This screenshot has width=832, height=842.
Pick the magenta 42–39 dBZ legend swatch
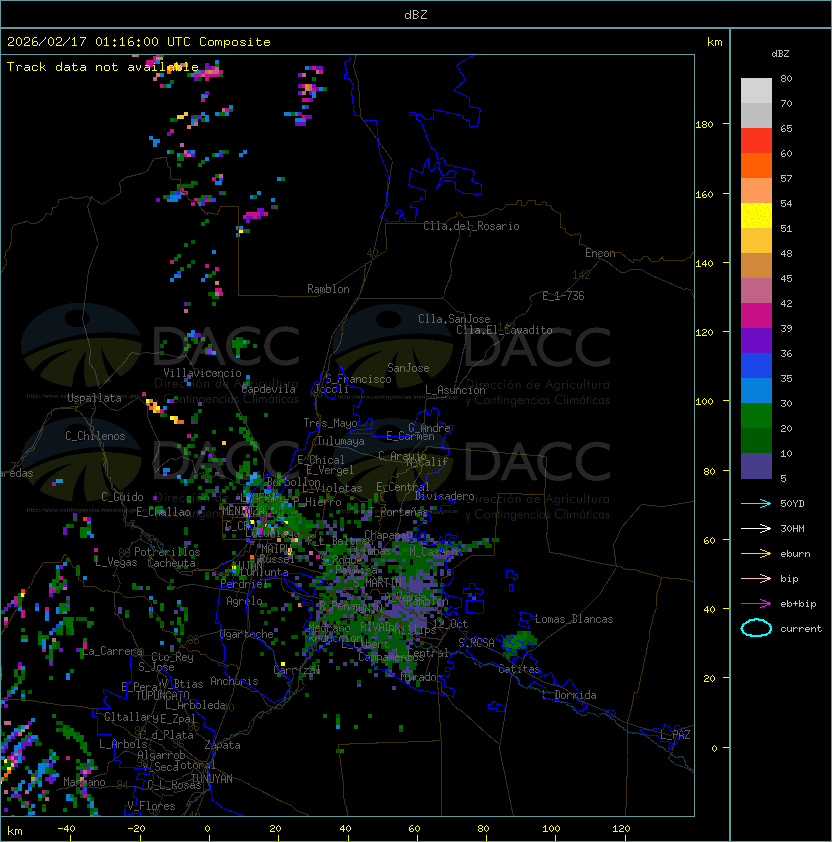pos(756,316)
